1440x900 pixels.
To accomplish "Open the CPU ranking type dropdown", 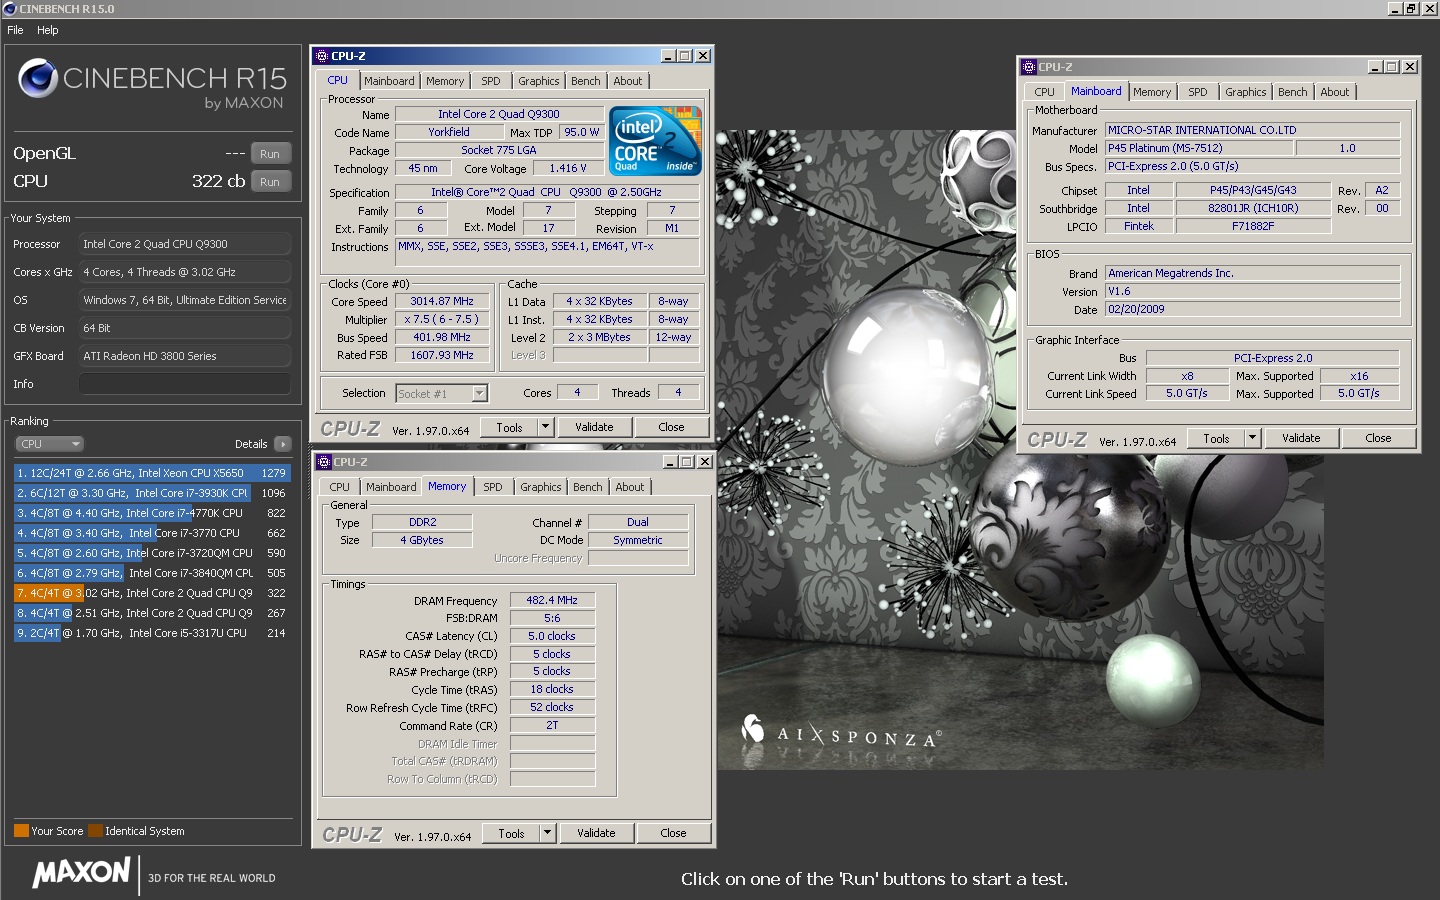I will coord(49,444).
